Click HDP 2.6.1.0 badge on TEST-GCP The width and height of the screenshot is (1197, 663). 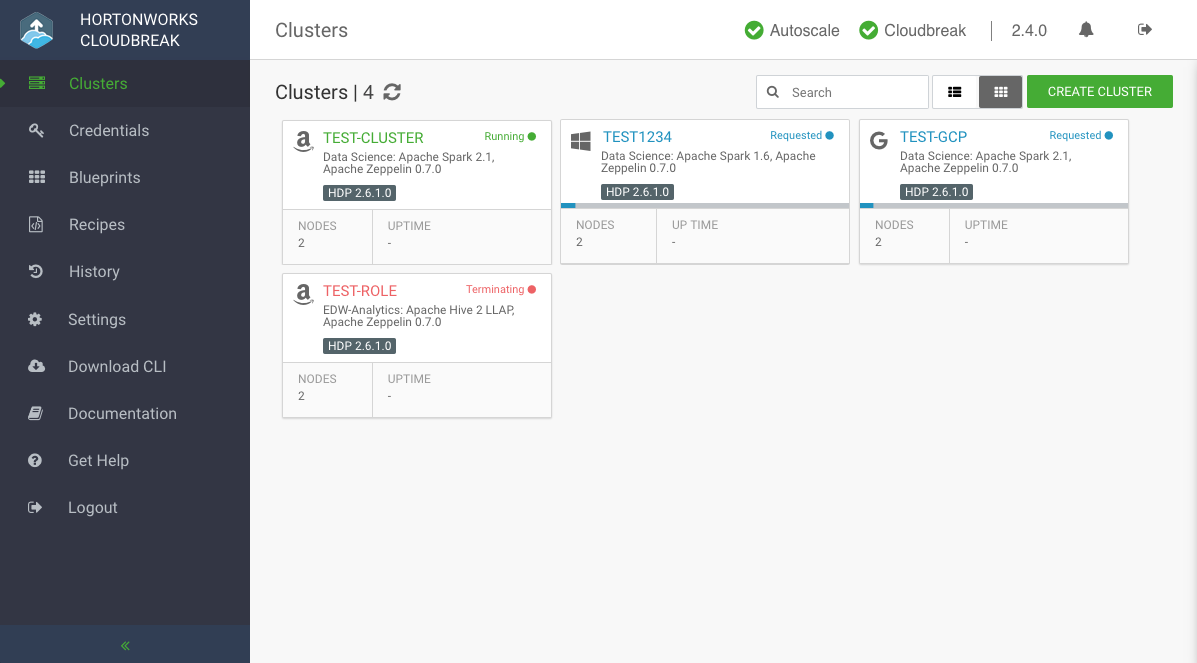(x=937, y=192)
